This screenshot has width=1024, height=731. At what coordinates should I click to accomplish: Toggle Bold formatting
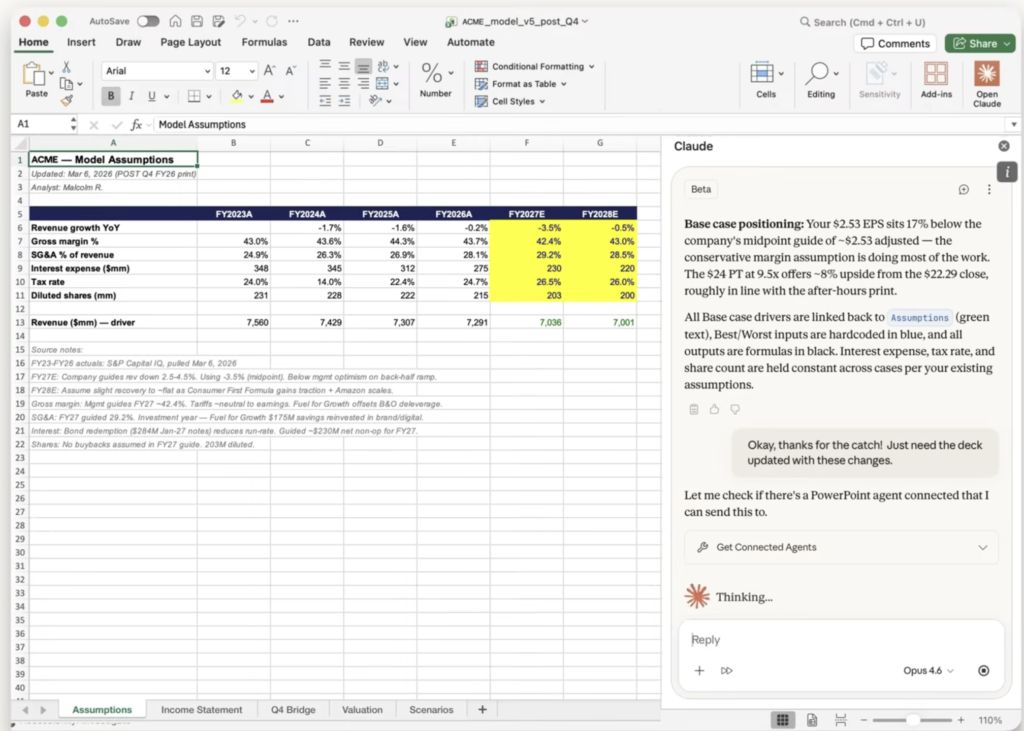[x=111, y=96]
